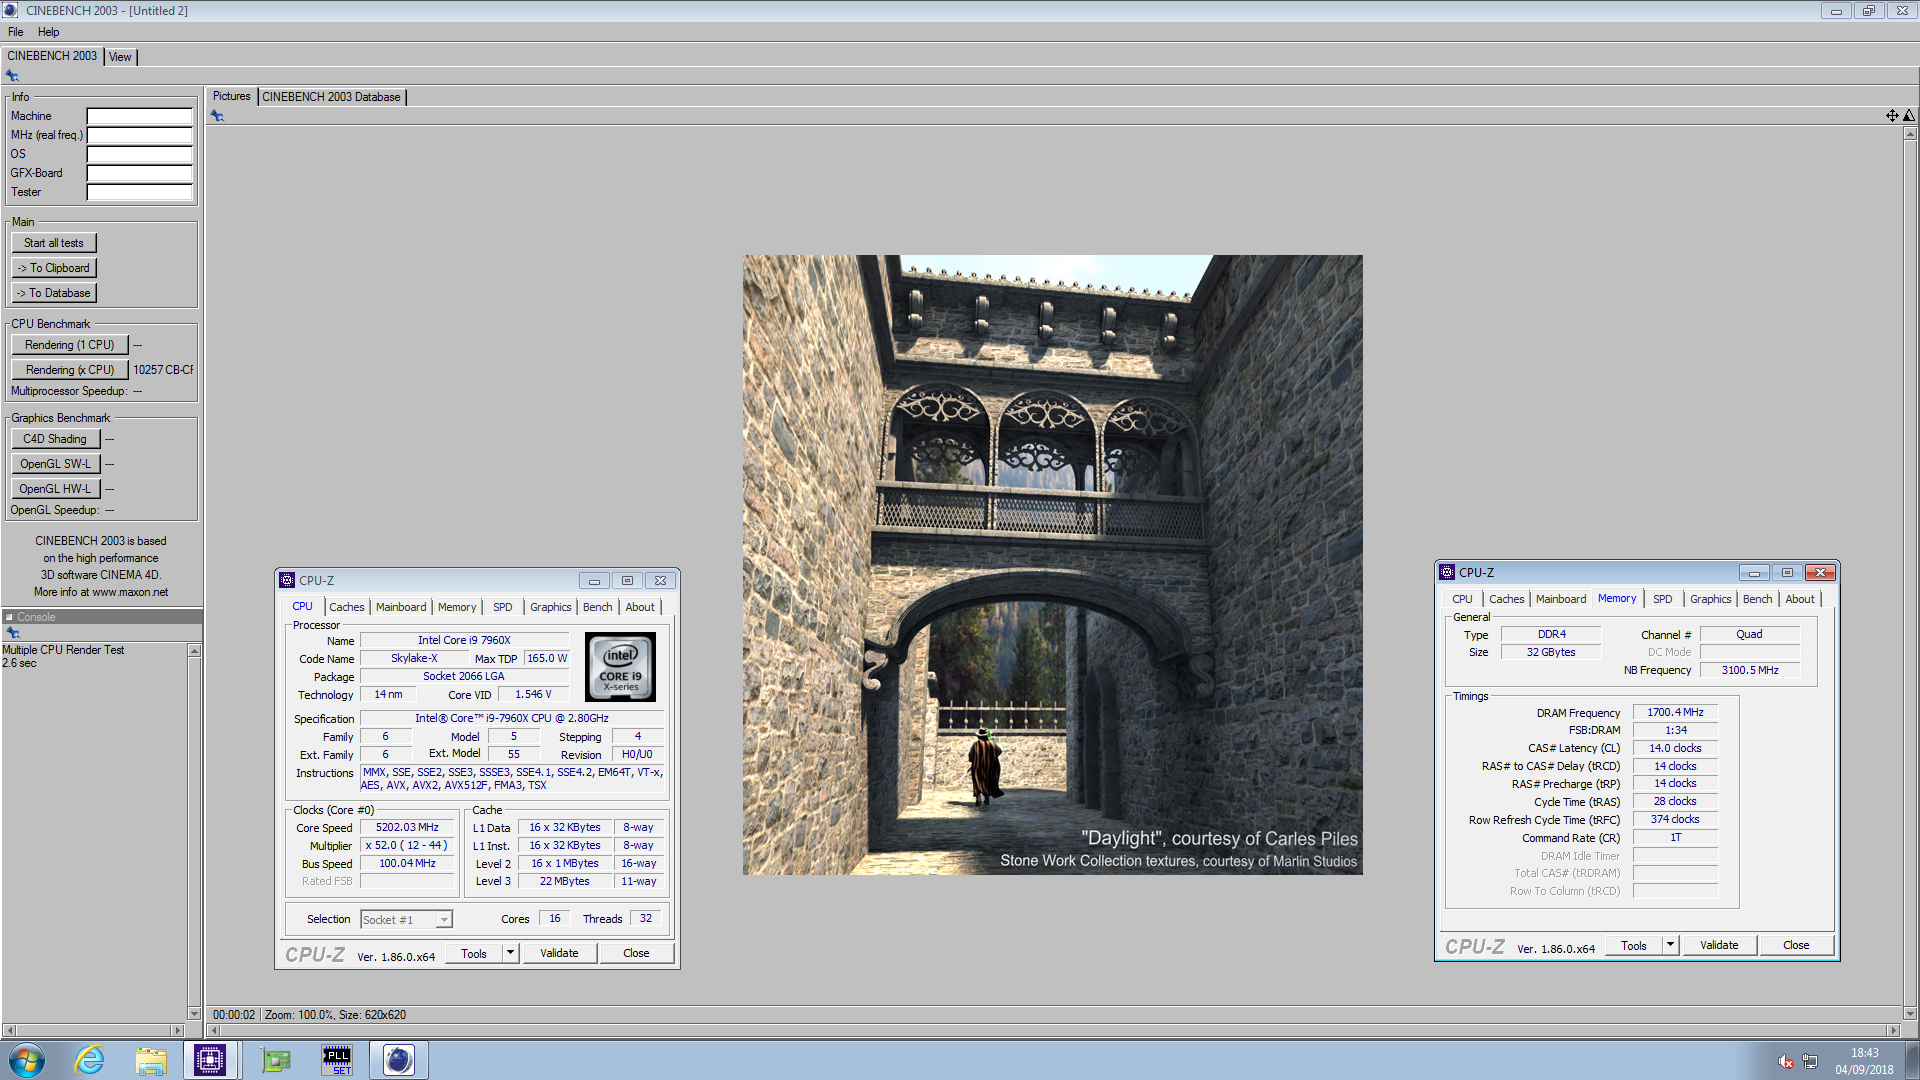The width and height of the screenshot is (1920, 1080).
Task: Click CPU-Z icon in right window title bar
Action: 1447,572
